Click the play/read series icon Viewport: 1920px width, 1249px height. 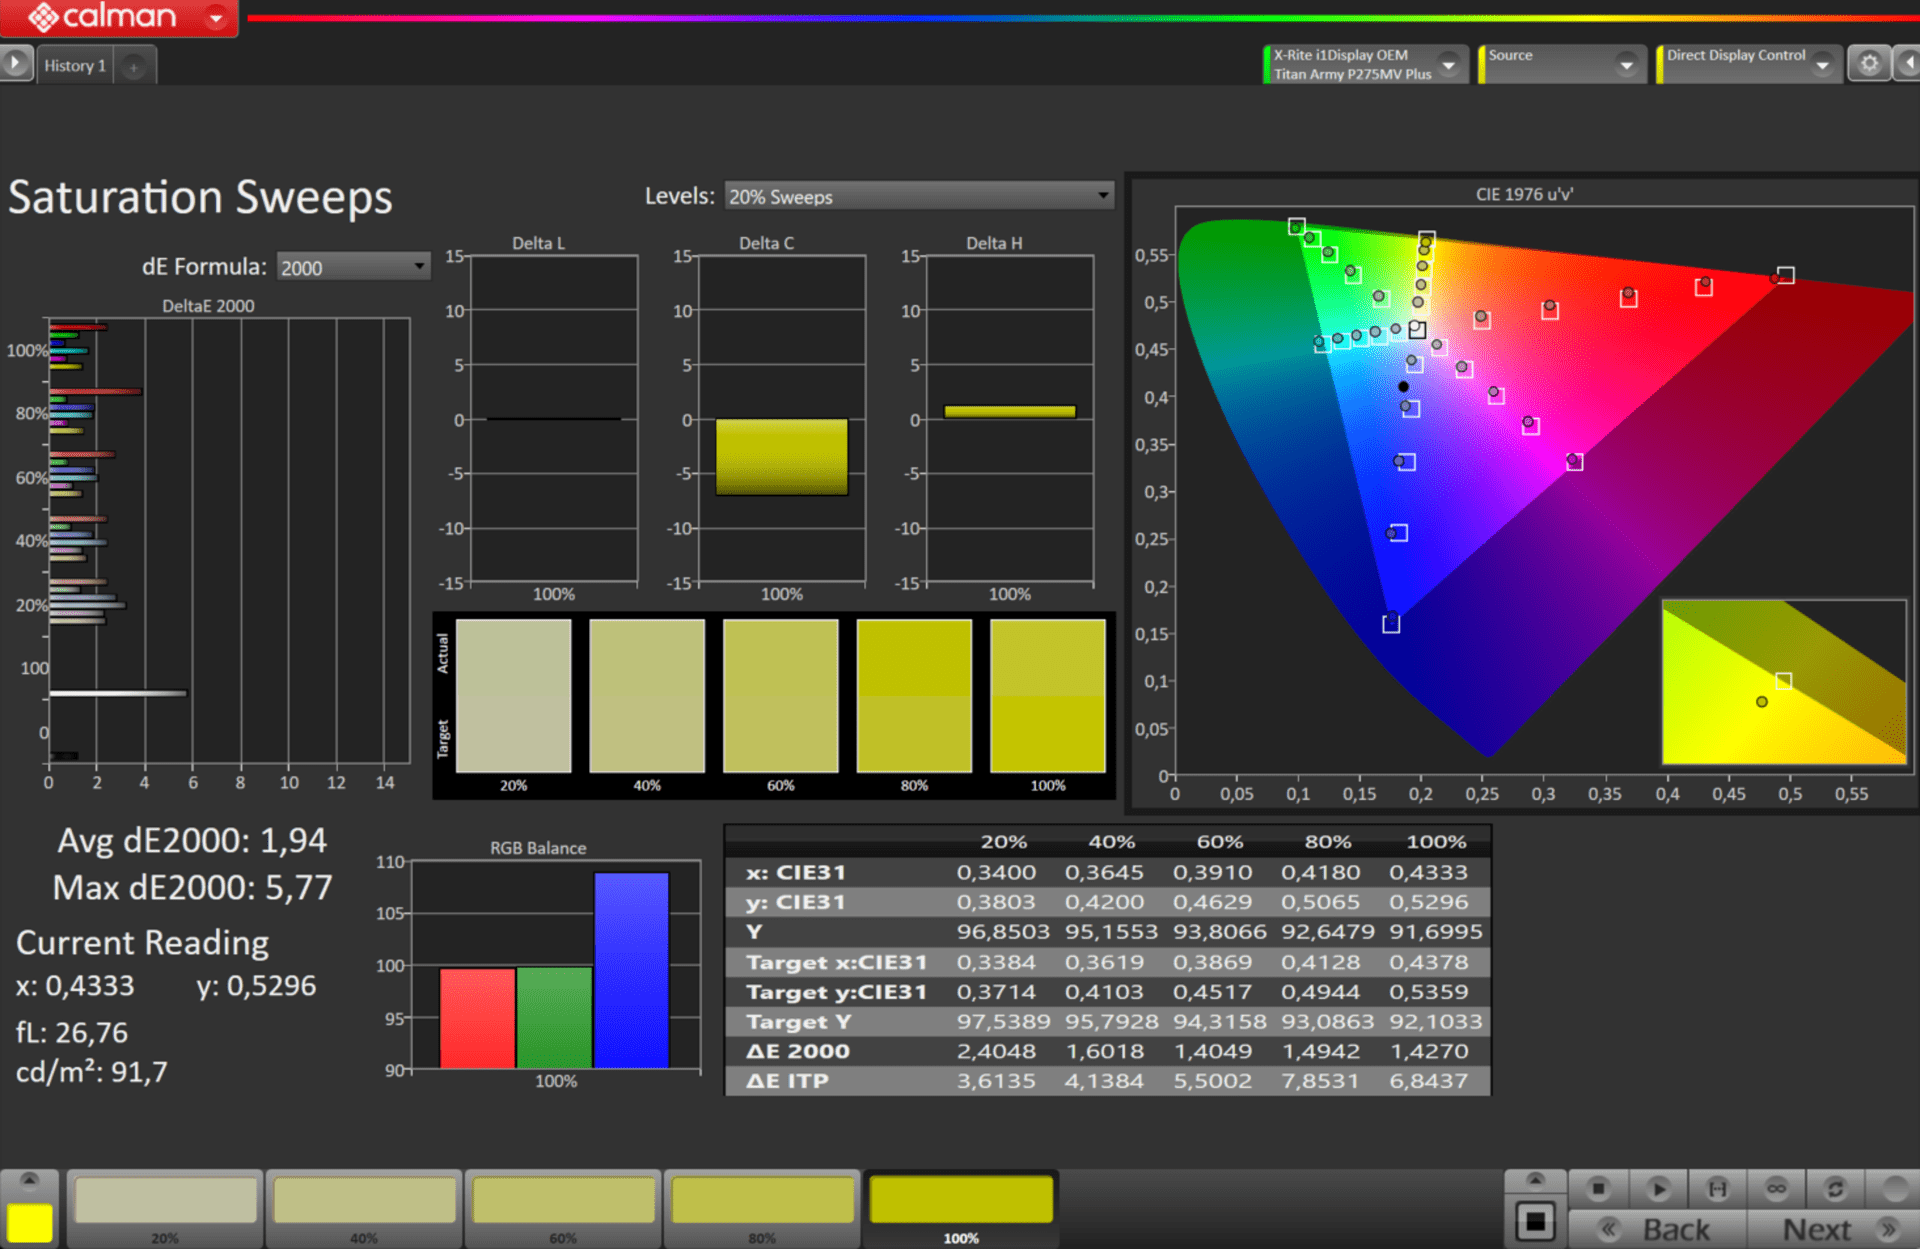1658,1188
